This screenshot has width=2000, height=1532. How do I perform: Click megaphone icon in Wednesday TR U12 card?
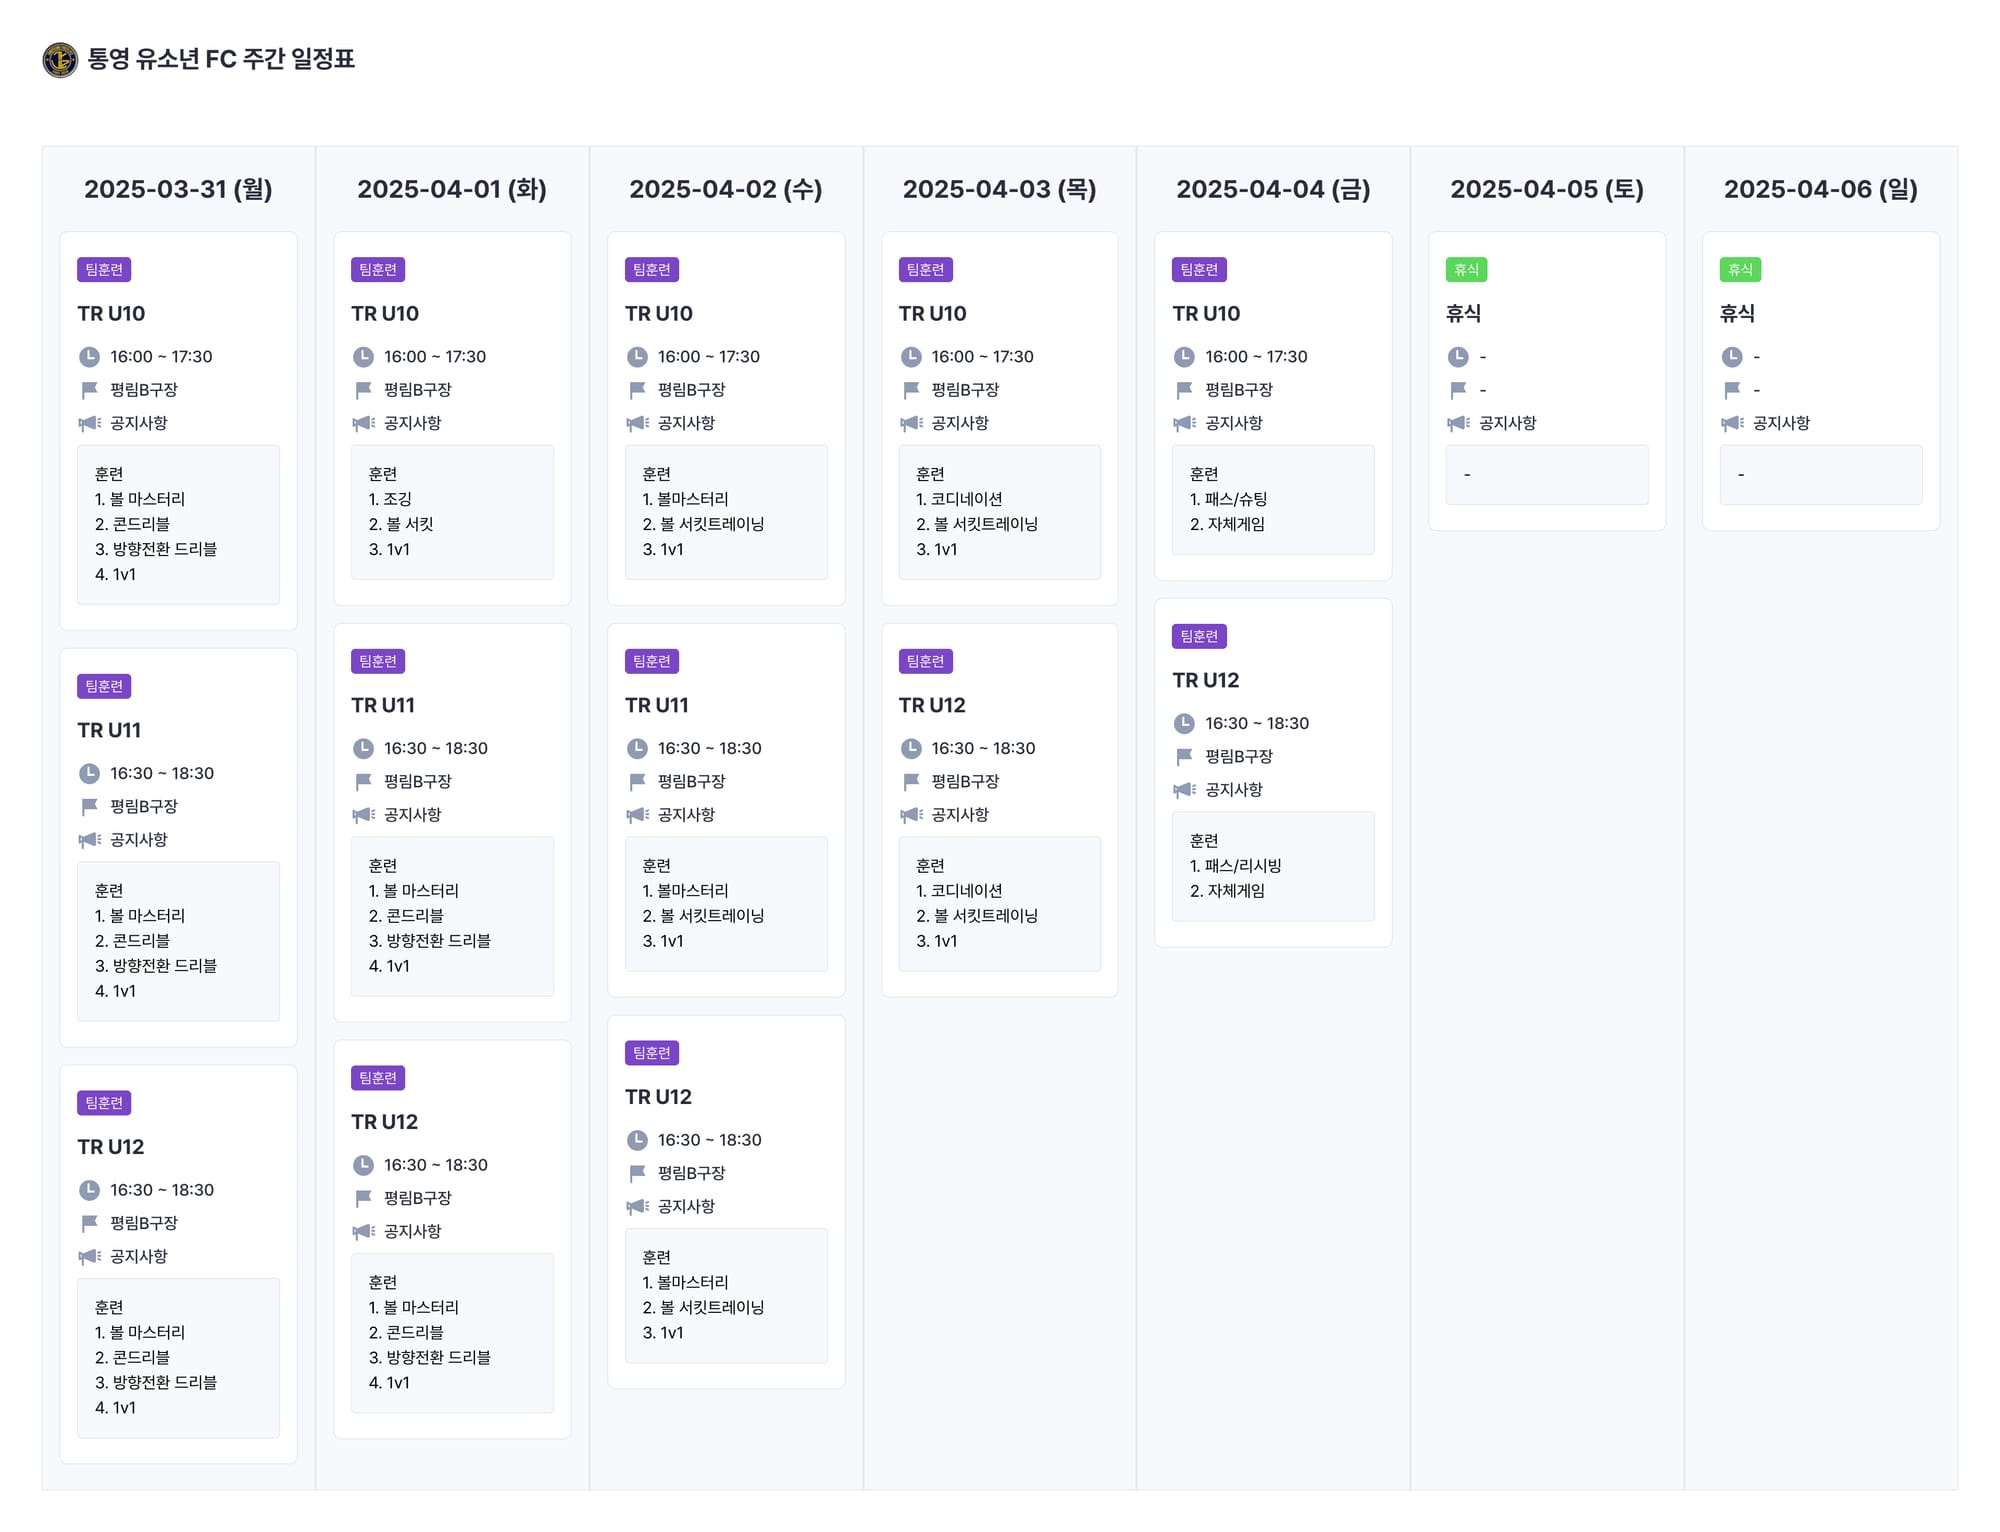(x=637, y=1207)
